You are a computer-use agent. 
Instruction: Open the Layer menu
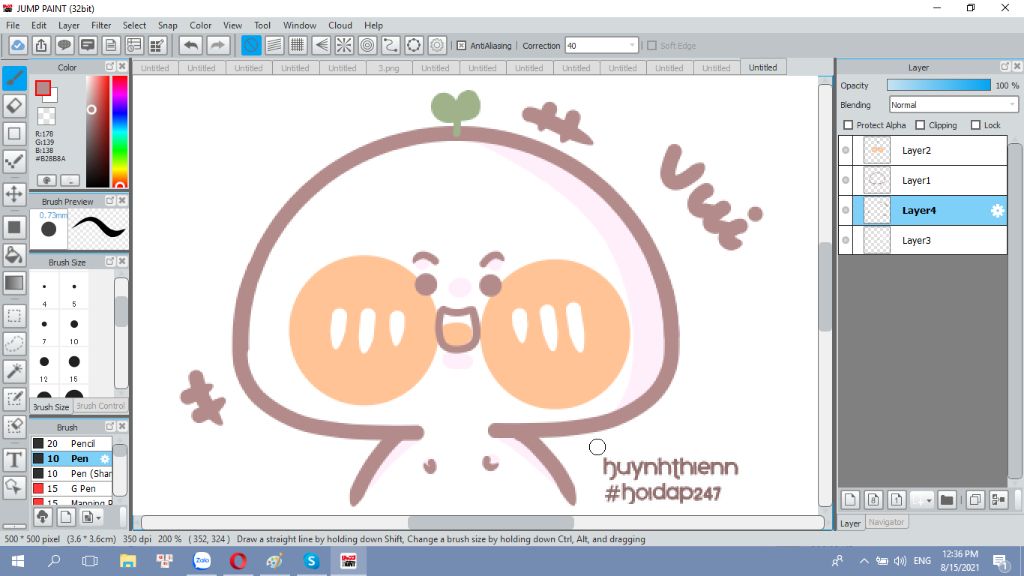[69, 25]
